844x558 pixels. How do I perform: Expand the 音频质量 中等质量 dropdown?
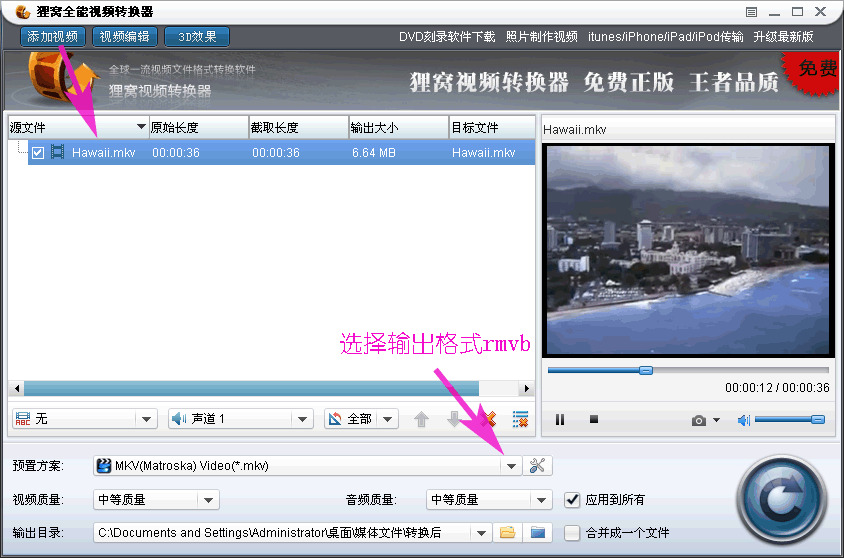click(x=541, y=500)
